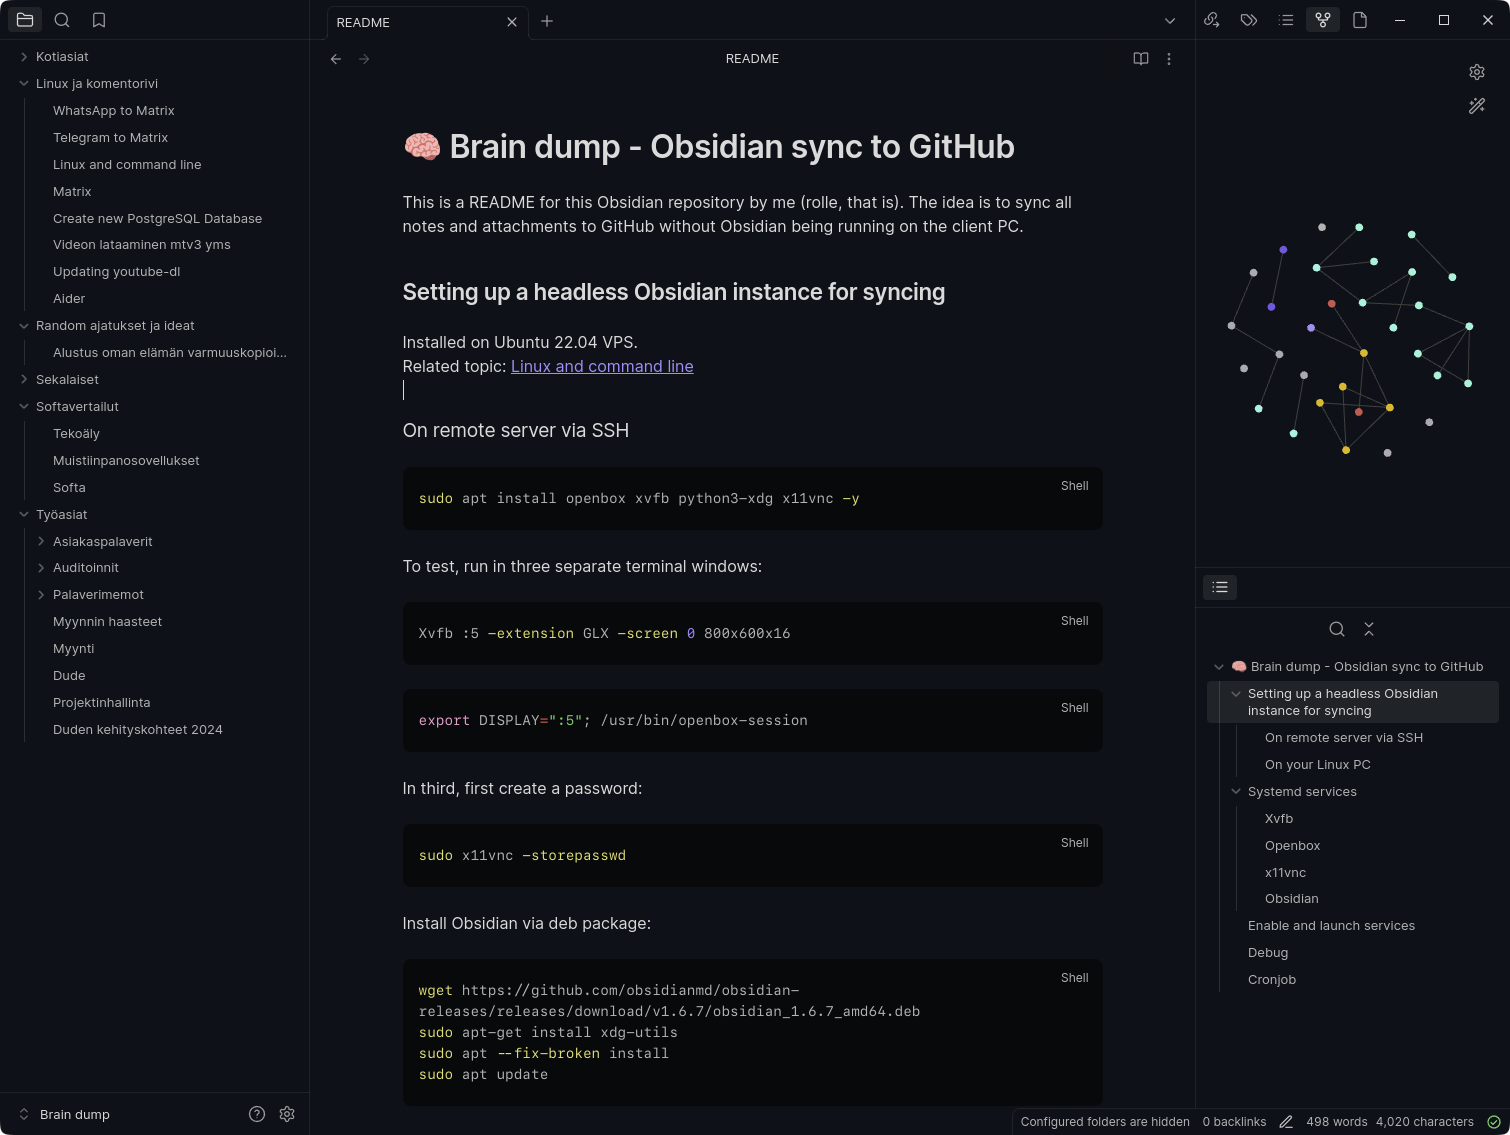1510x1135 pixels.
Task: Add a new tab with plus icon
Action: (547, 21)
